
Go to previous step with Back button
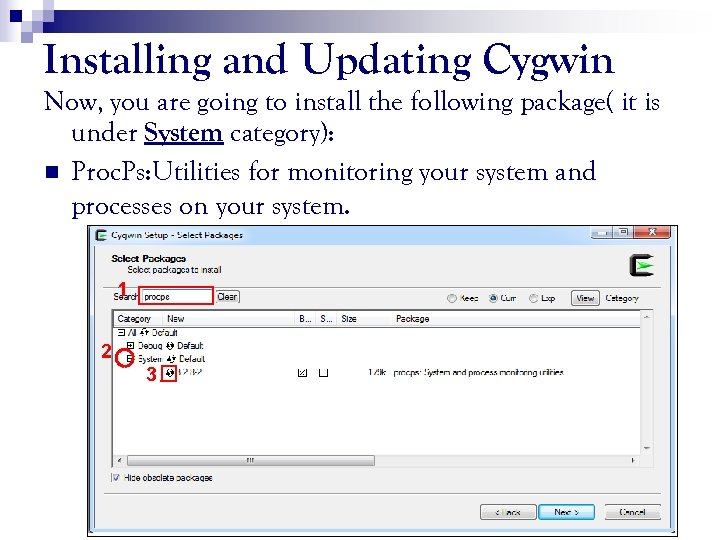[508, 512]
